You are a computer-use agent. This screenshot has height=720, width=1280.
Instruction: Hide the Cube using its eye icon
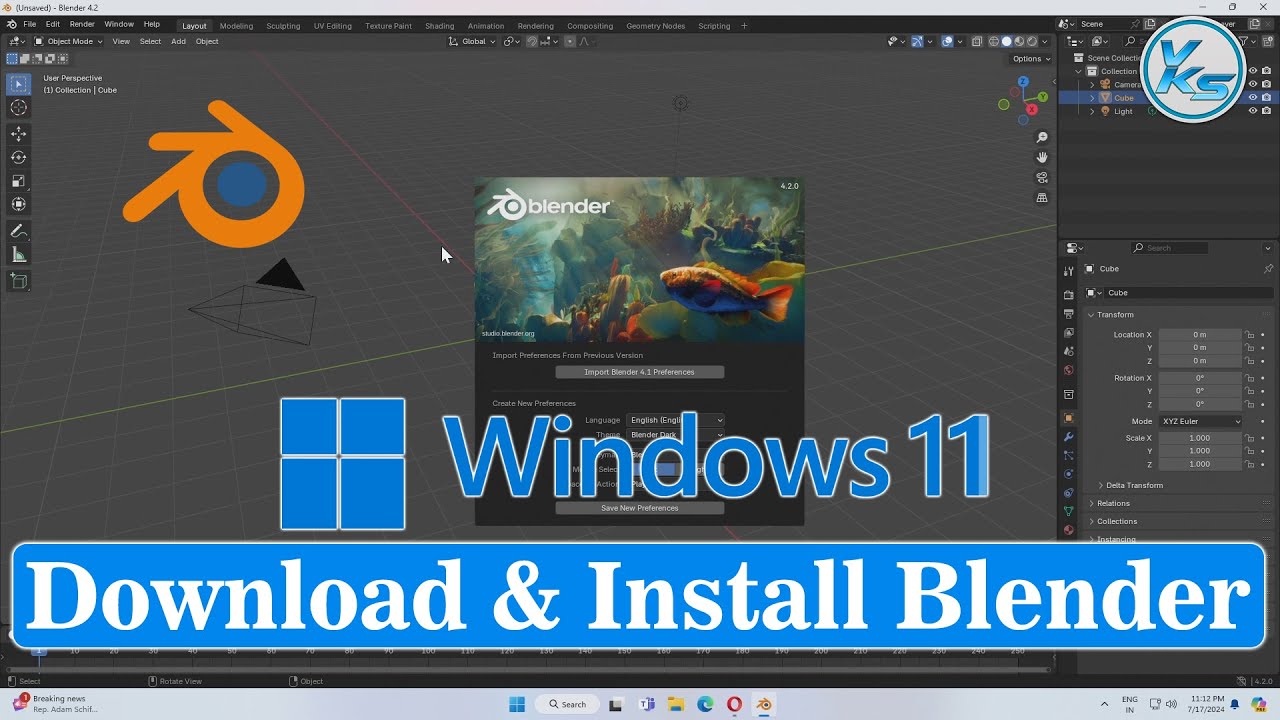coord(1252,97)
